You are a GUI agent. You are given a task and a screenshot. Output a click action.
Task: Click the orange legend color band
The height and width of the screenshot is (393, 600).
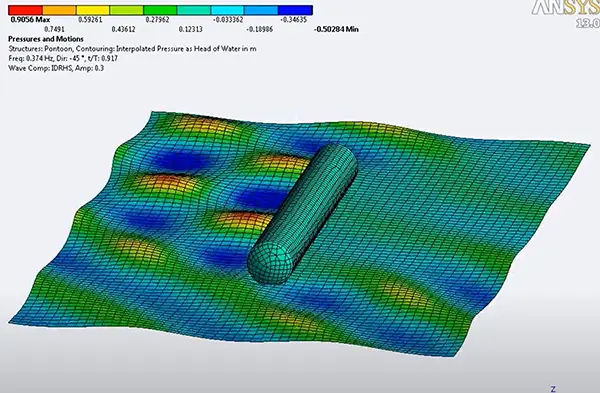point(59,10)
